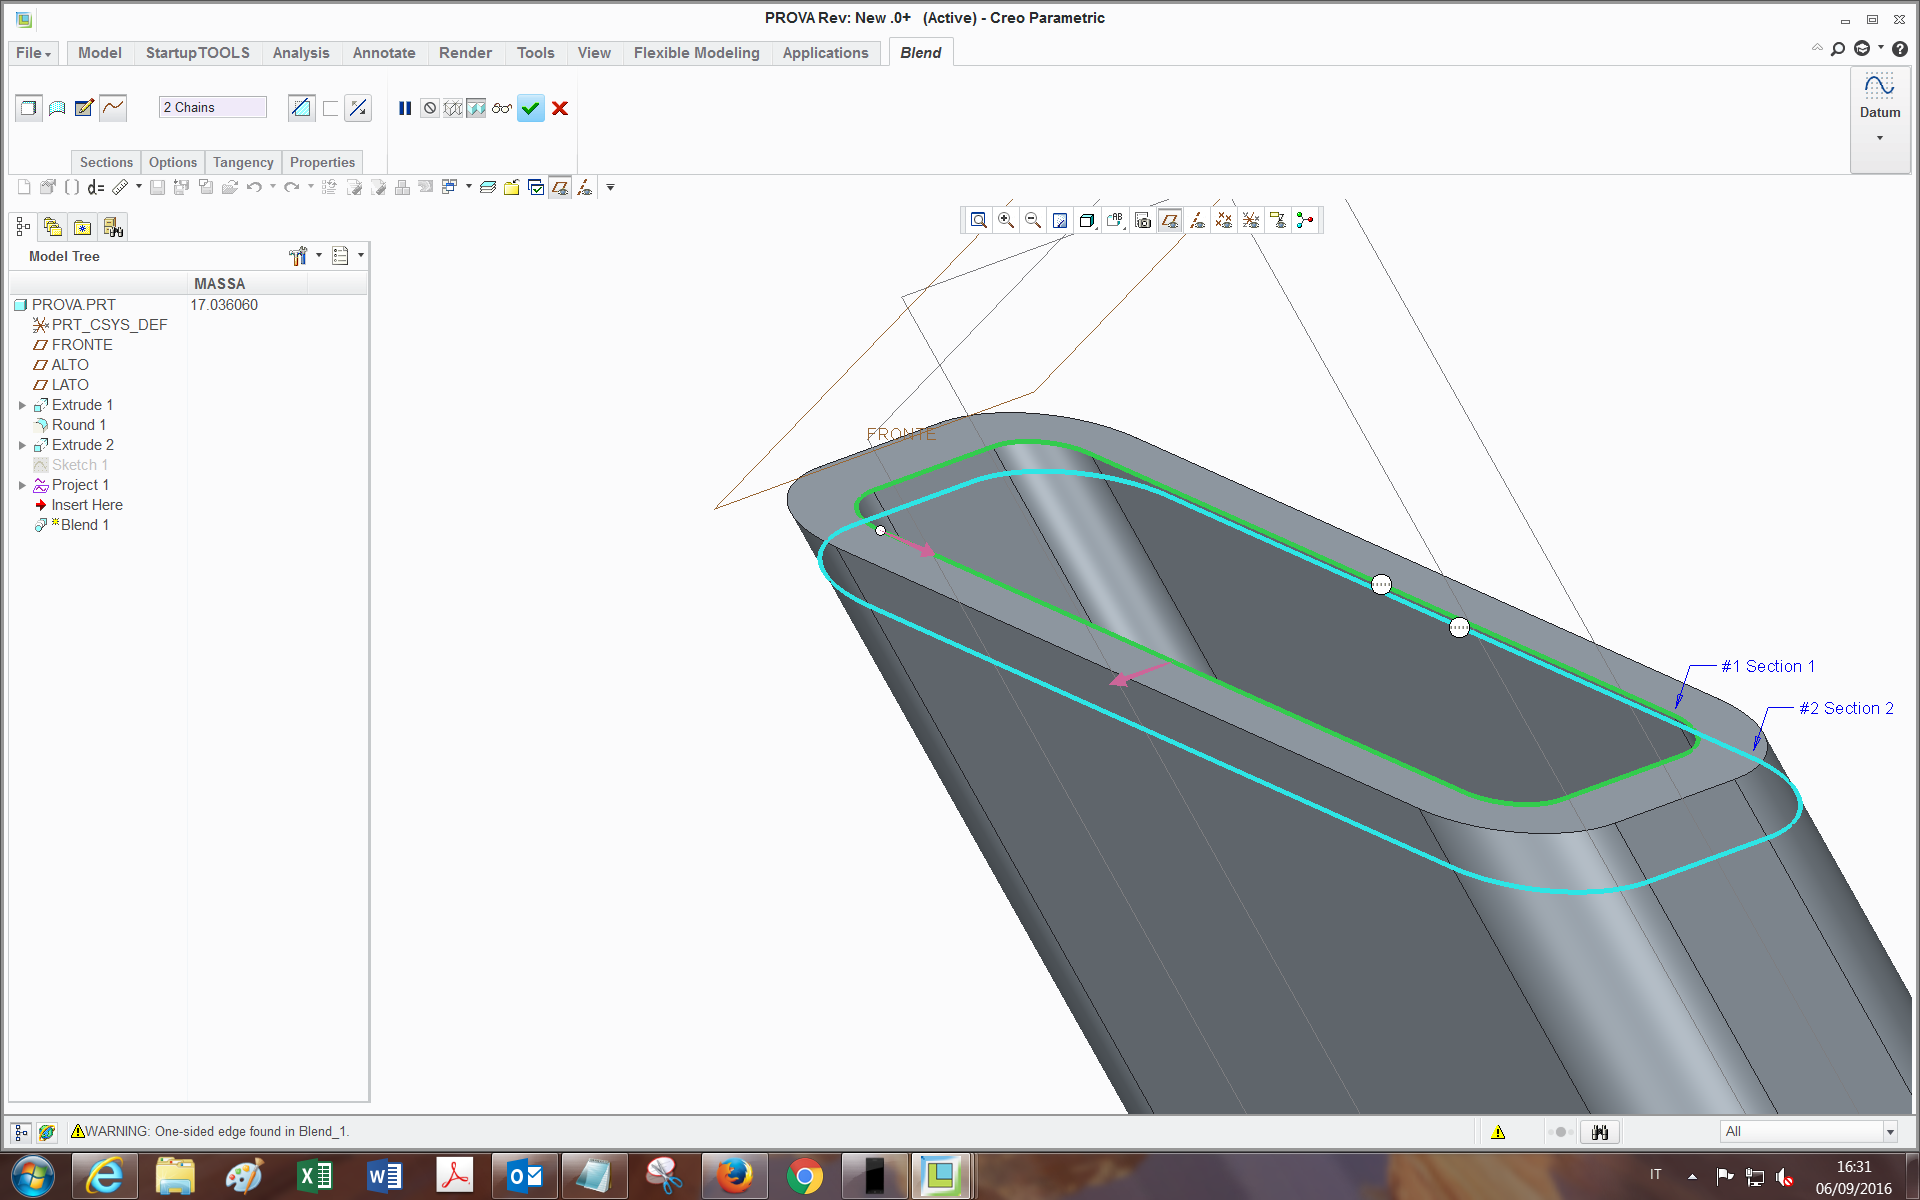Toggle the Remove Material option
Screen dimensions: 1920x1200
[301, 108]
